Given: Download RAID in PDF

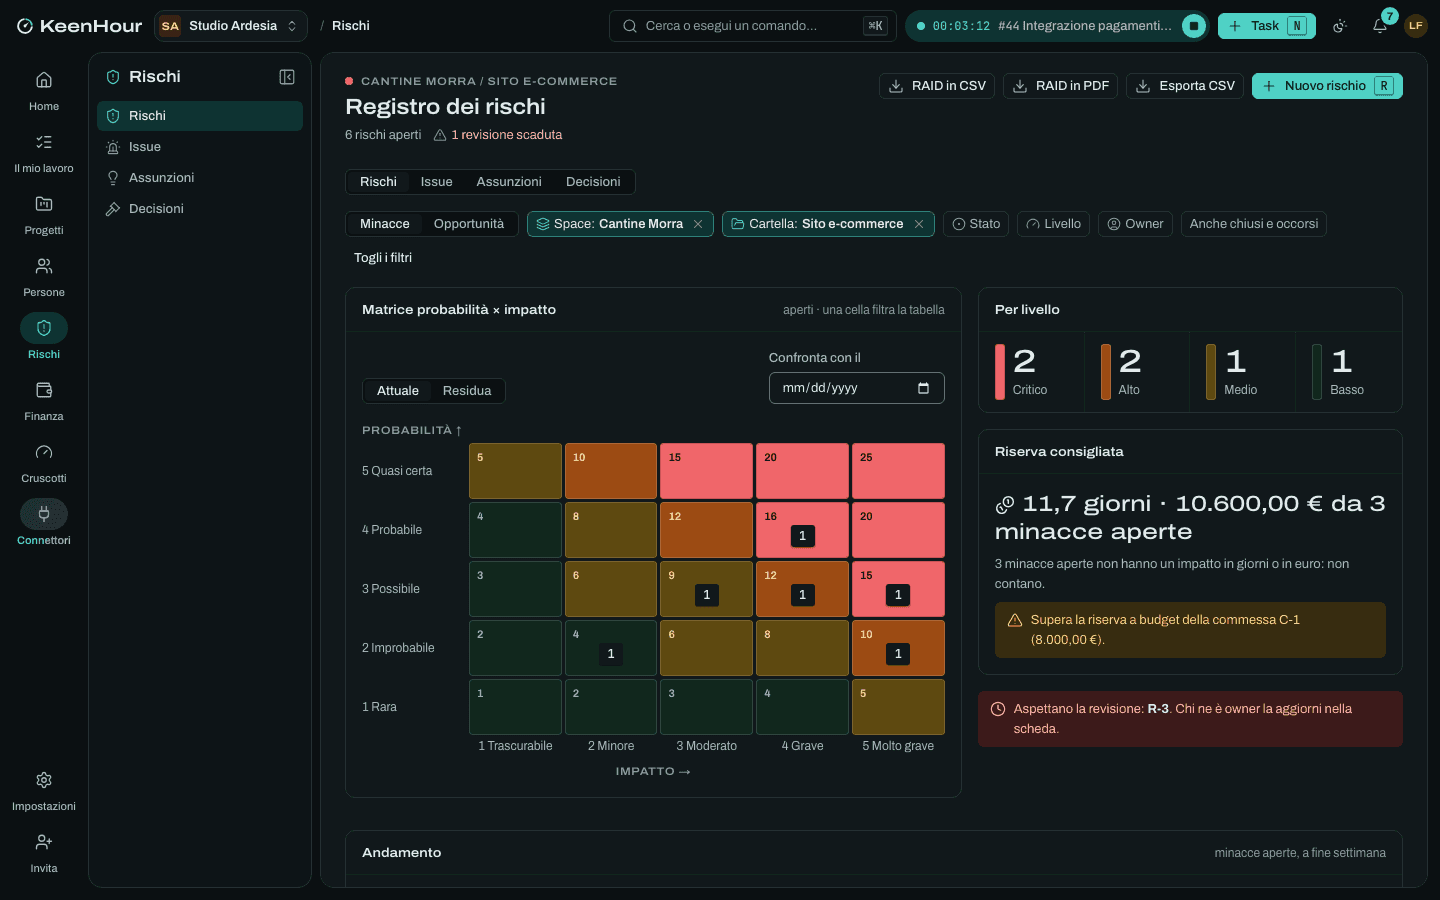Looking at the screenshot, I should point(1061,86).
